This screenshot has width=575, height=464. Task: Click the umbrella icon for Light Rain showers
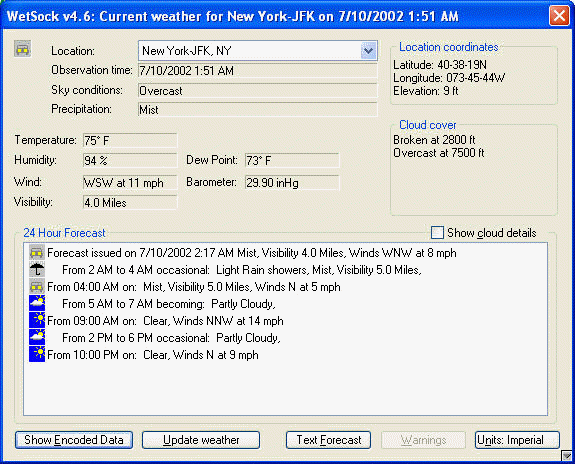[37, 270]
